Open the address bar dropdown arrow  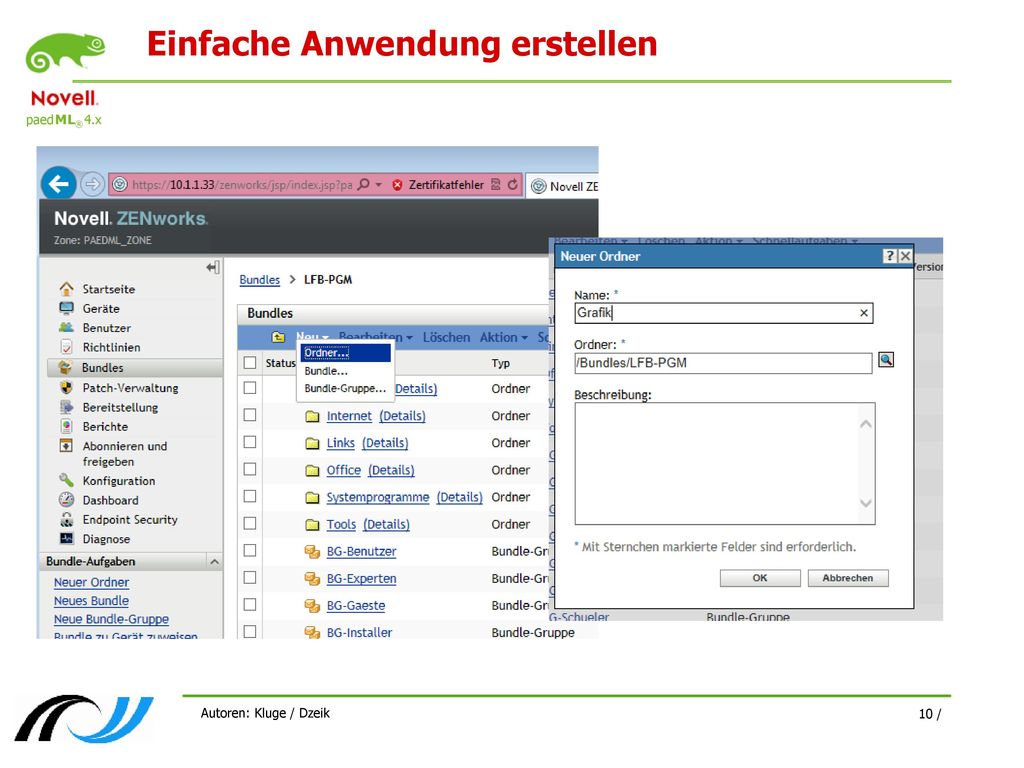pyautogui.click(x=379, y=185)
